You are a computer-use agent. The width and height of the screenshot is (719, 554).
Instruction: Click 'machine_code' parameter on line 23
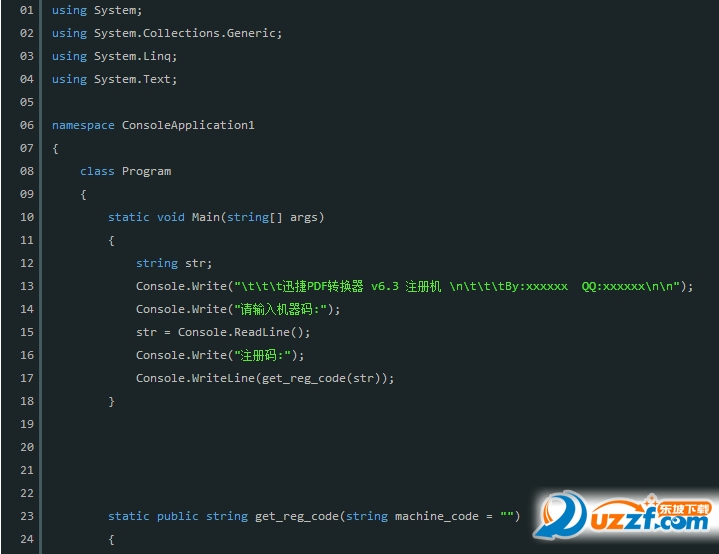tap(437, 516)
